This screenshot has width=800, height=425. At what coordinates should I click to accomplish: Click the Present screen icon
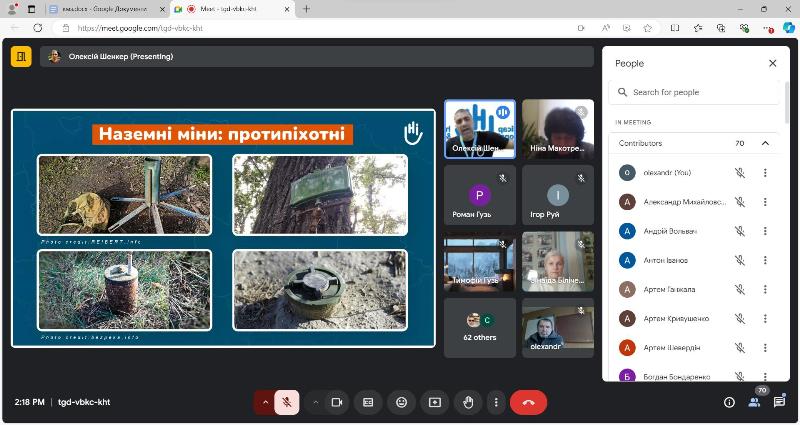coord(434,402)
